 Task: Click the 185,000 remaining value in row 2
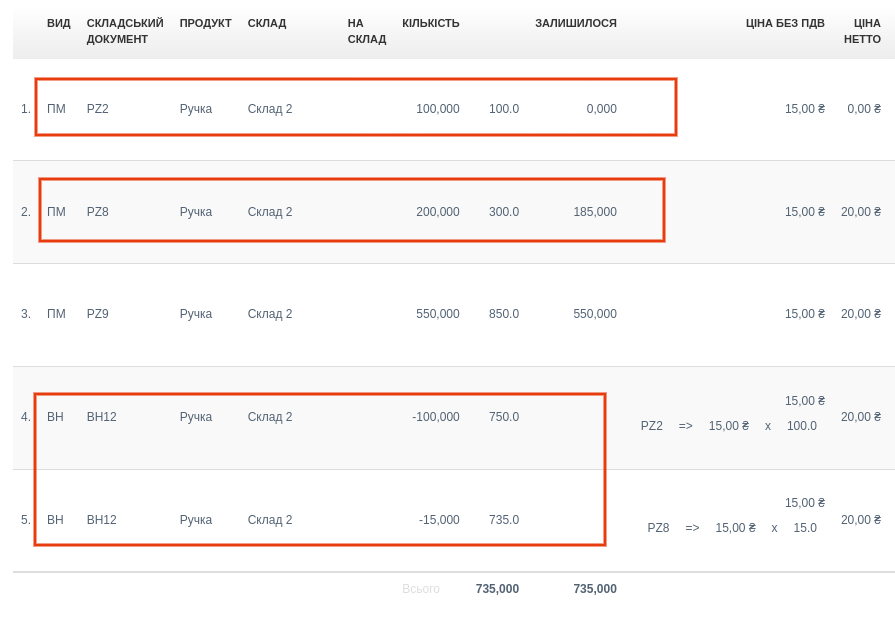pyautogui.click(x=595, y=212)
